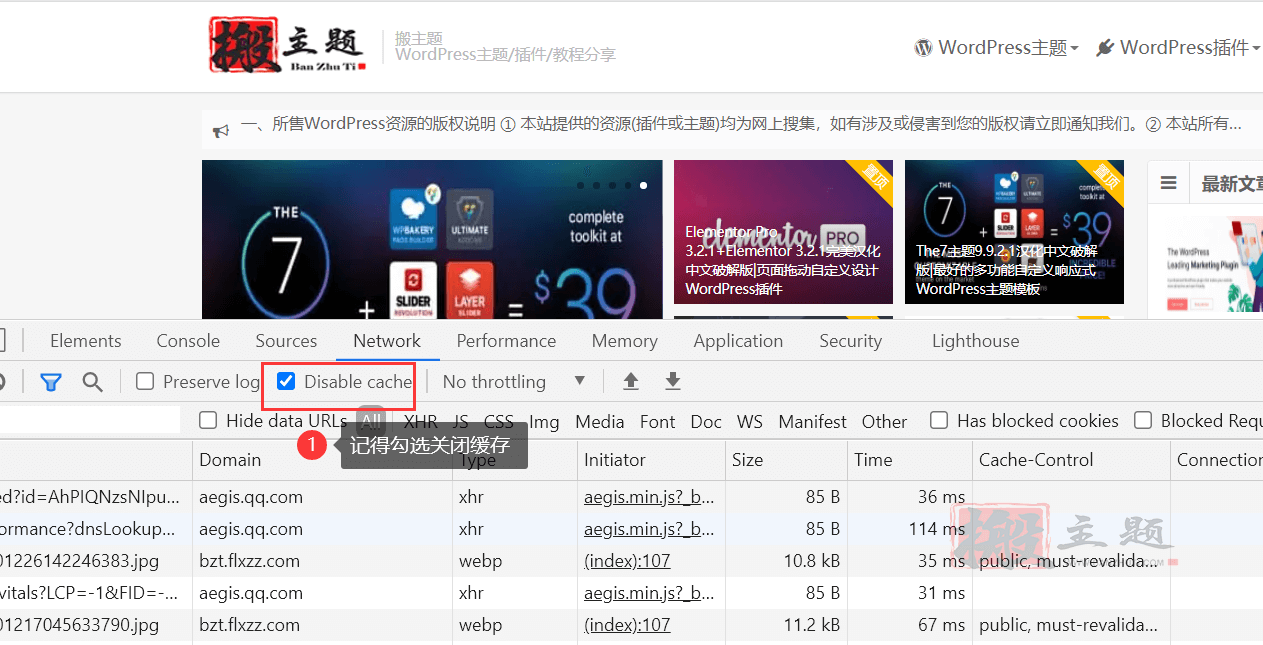Toggle the Preserve log checkbox

click(145, 381)
